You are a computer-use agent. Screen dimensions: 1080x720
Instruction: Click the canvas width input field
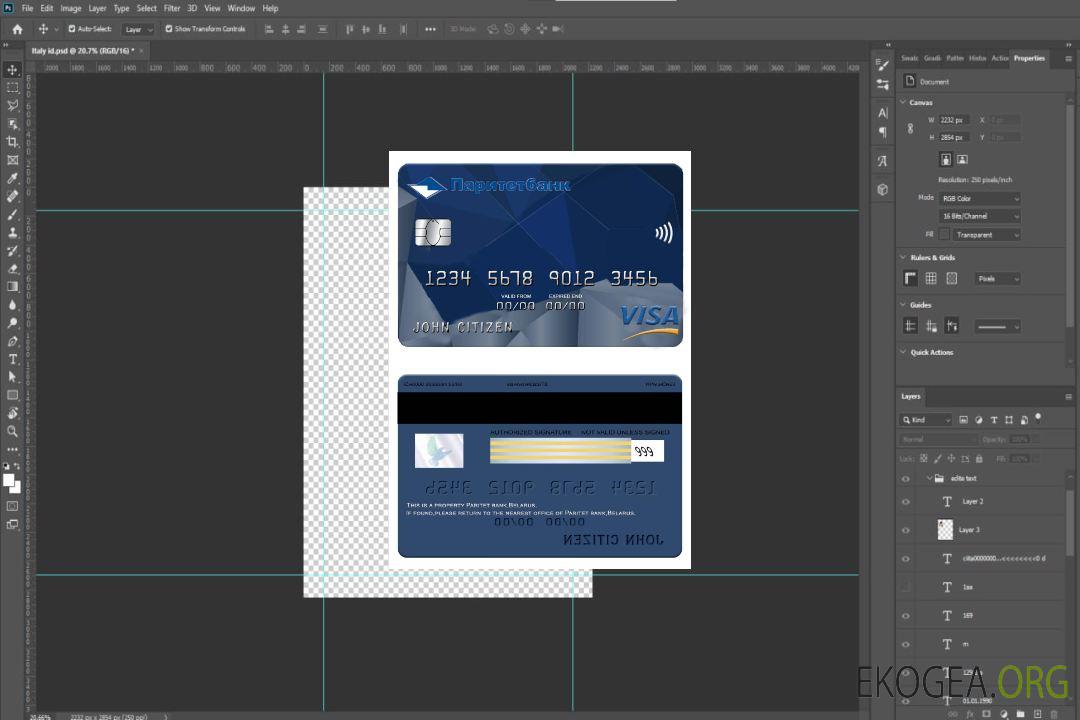click(x=954, y=120)
